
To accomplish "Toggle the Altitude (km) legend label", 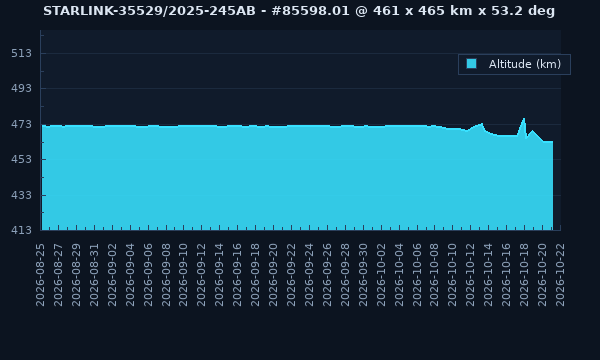I will pos(525,64).
